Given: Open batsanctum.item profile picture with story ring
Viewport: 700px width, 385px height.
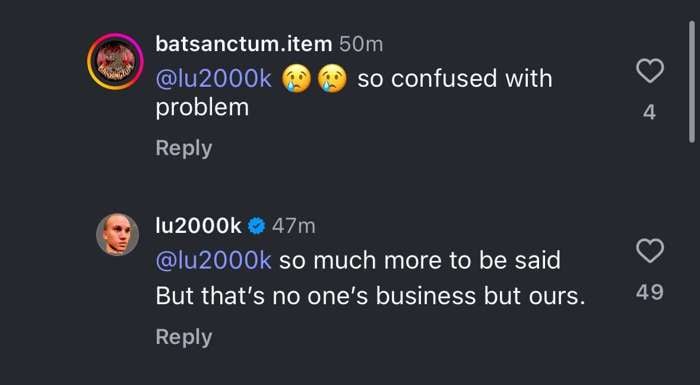Looking at the screenshot, I should [x=115, y=61].
